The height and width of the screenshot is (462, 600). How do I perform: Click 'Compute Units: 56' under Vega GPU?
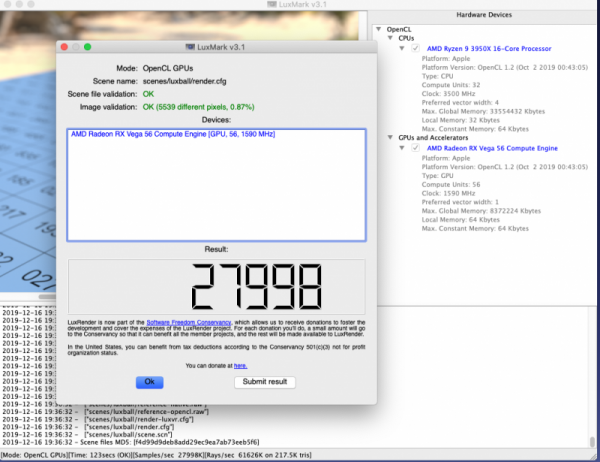(x=451, y=184)
